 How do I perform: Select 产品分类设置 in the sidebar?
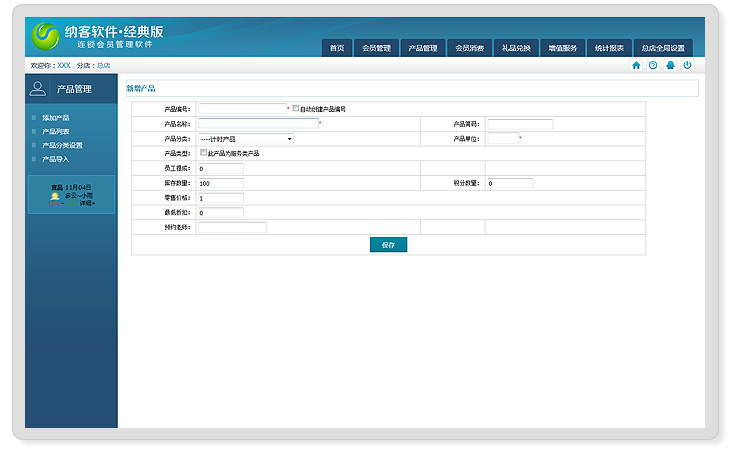pyautogui.click(x=62, y=145)
